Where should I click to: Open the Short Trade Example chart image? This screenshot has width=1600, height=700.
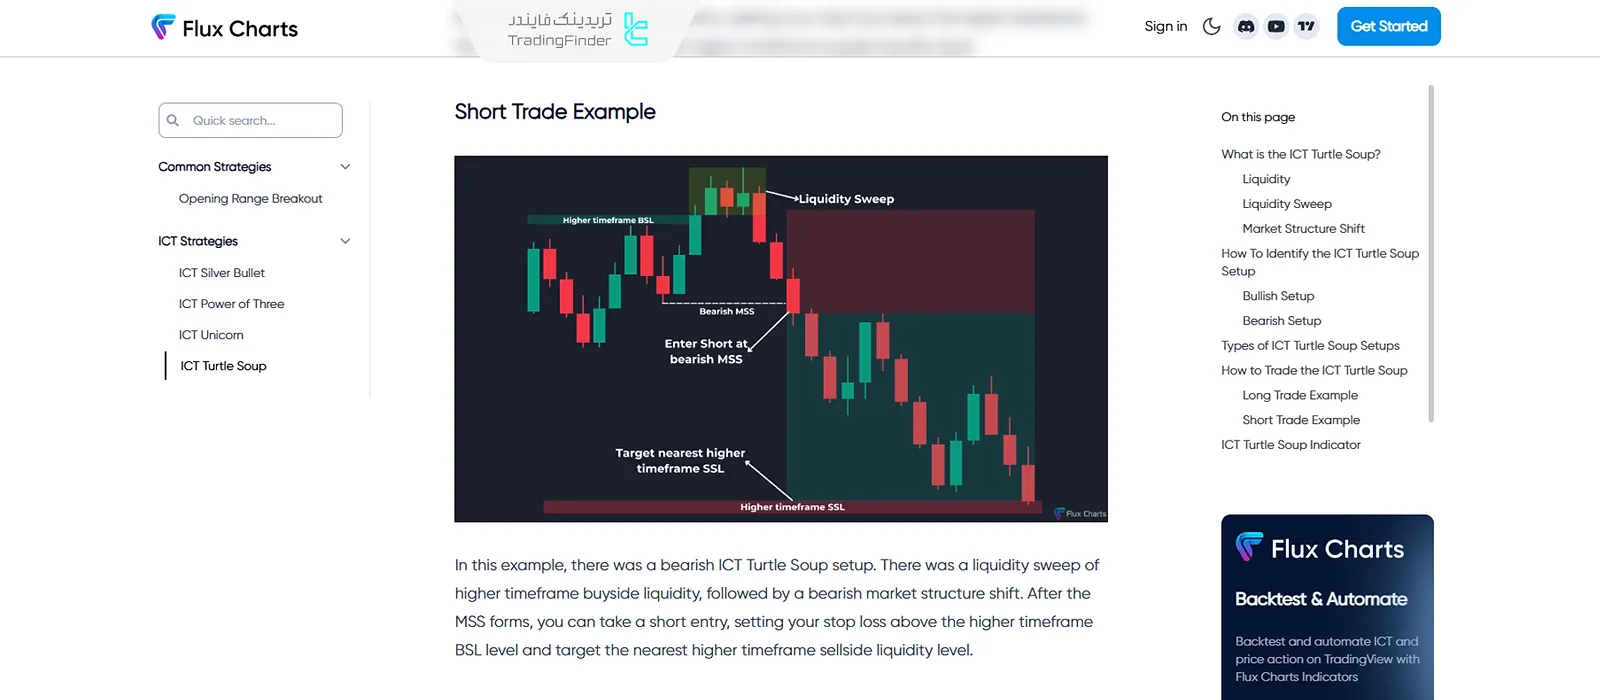[780, 339]
